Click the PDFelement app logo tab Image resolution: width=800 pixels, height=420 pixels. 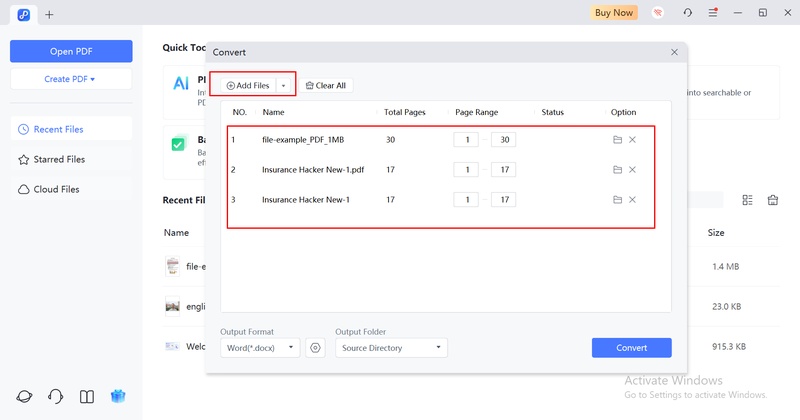[23, 15]
